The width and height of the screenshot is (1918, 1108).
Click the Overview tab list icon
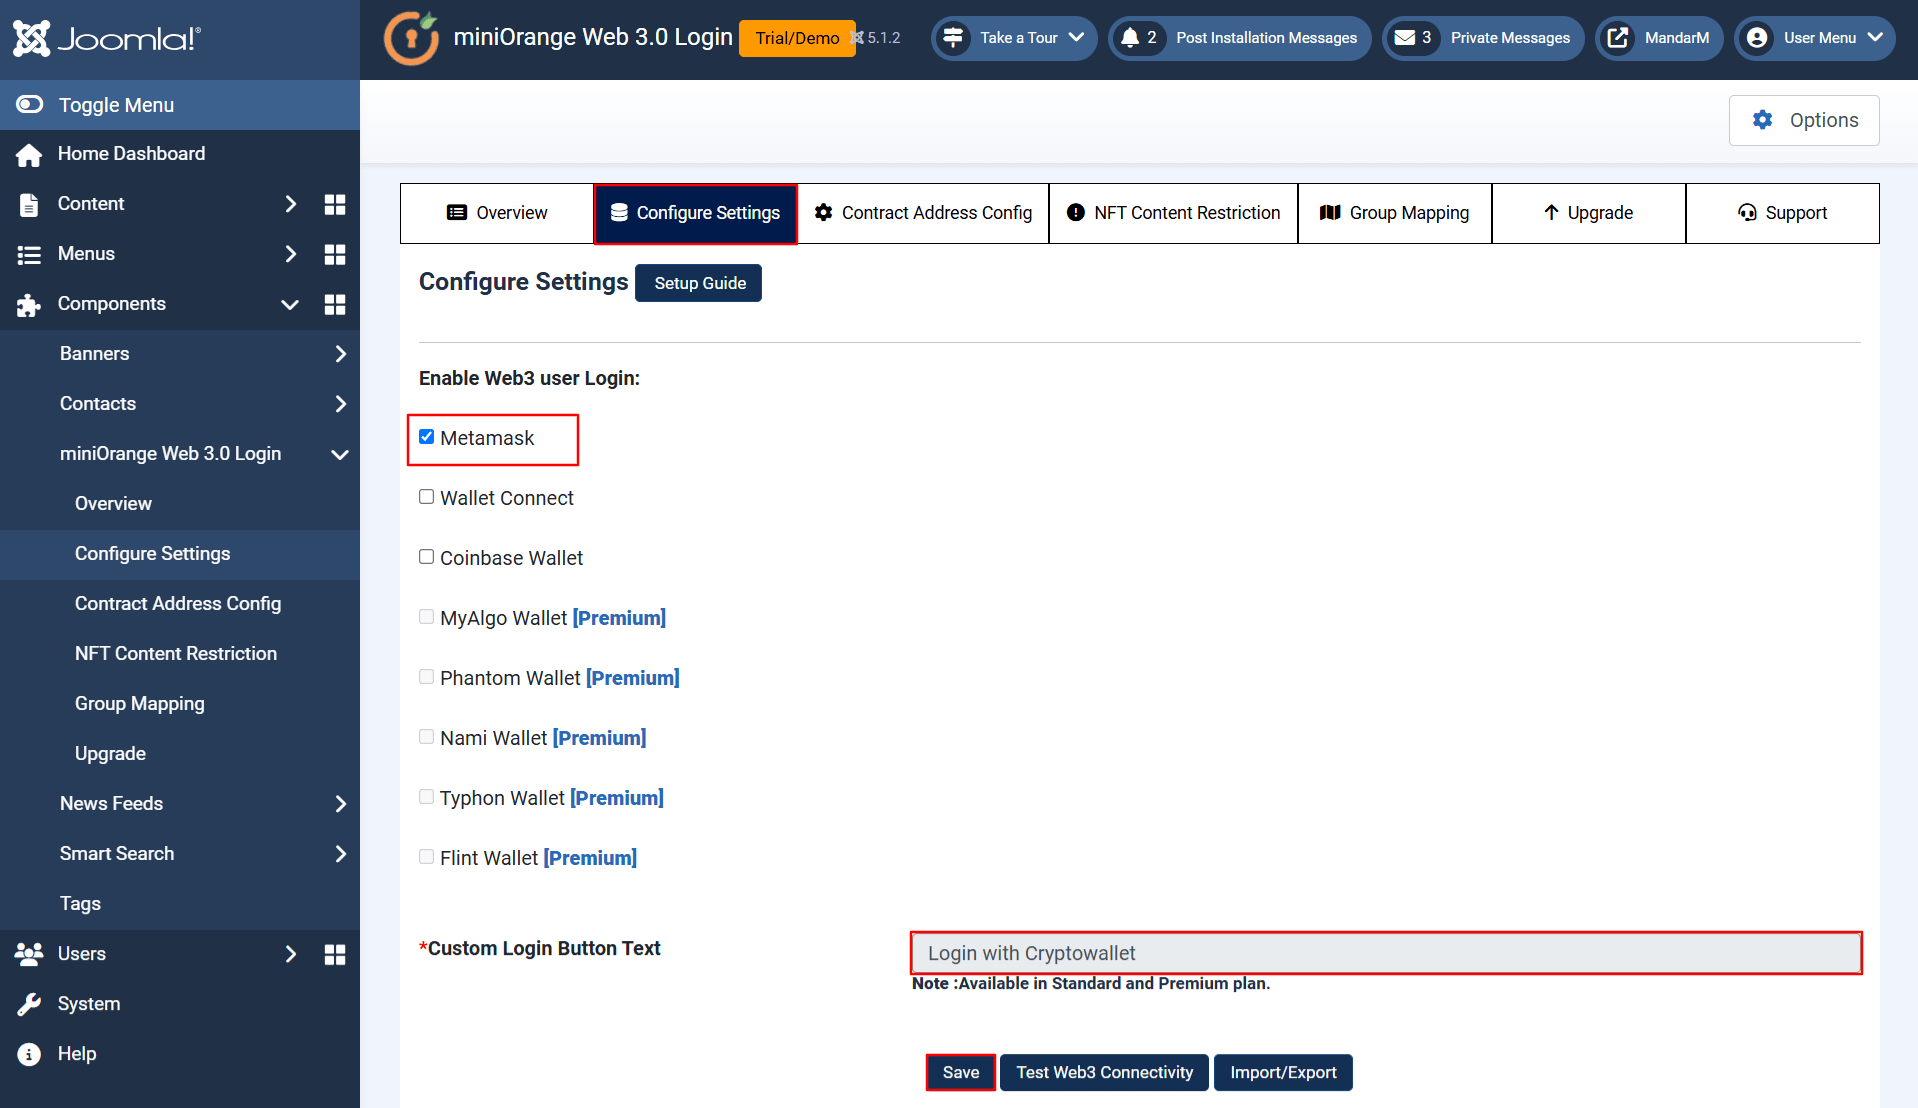click(457, 213)
